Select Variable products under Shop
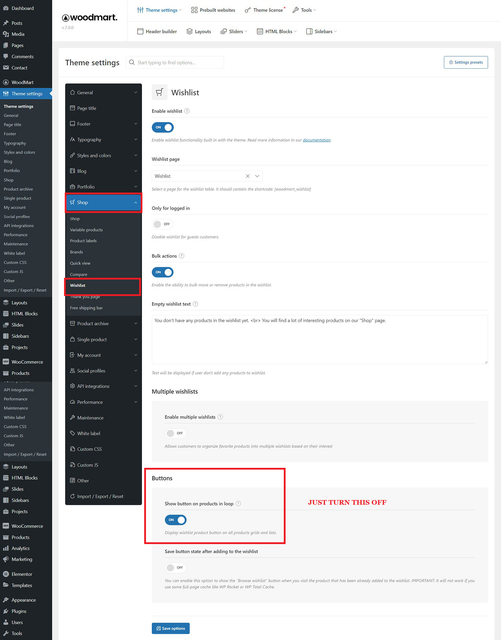The image size is (501, 640). click(86, 230)
